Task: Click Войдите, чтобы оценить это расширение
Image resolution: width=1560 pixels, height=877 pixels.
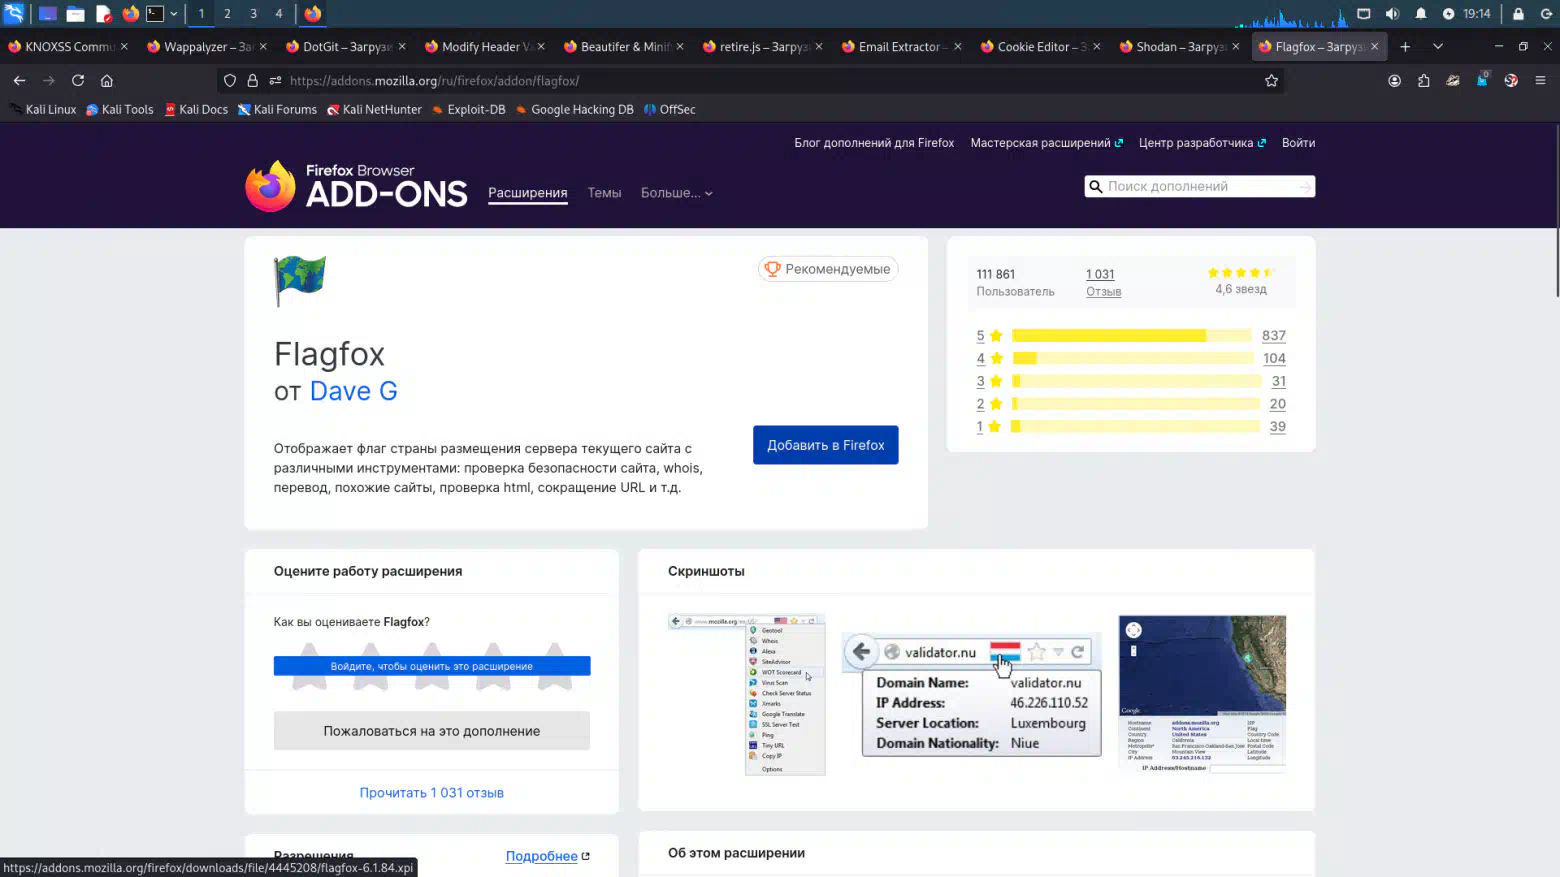Action: (432, 666)
